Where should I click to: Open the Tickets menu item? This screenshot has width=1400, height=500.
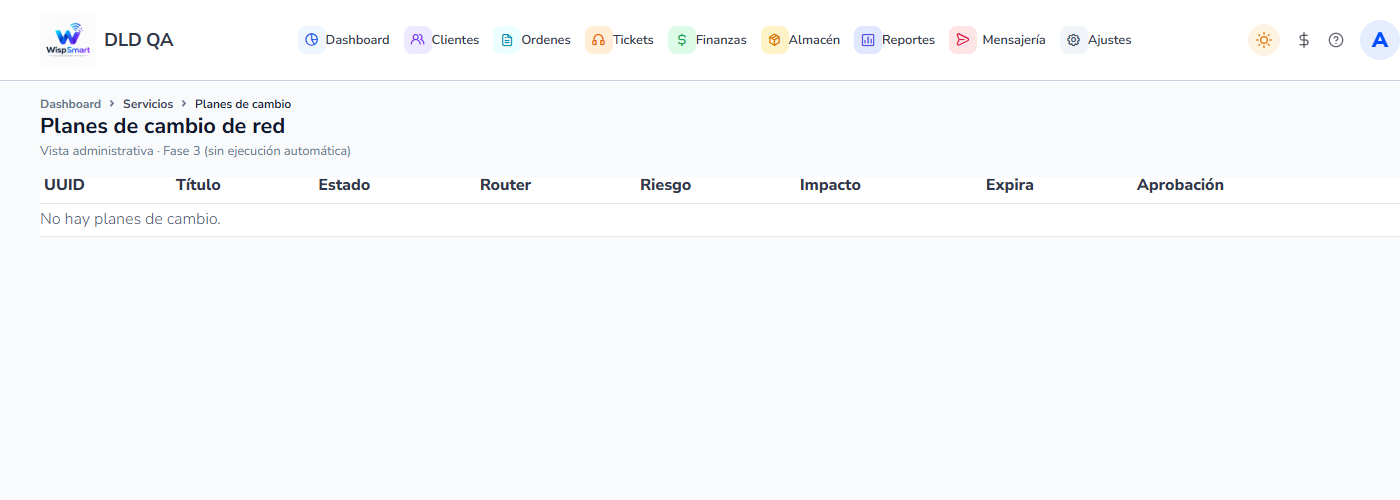(620, 40)
